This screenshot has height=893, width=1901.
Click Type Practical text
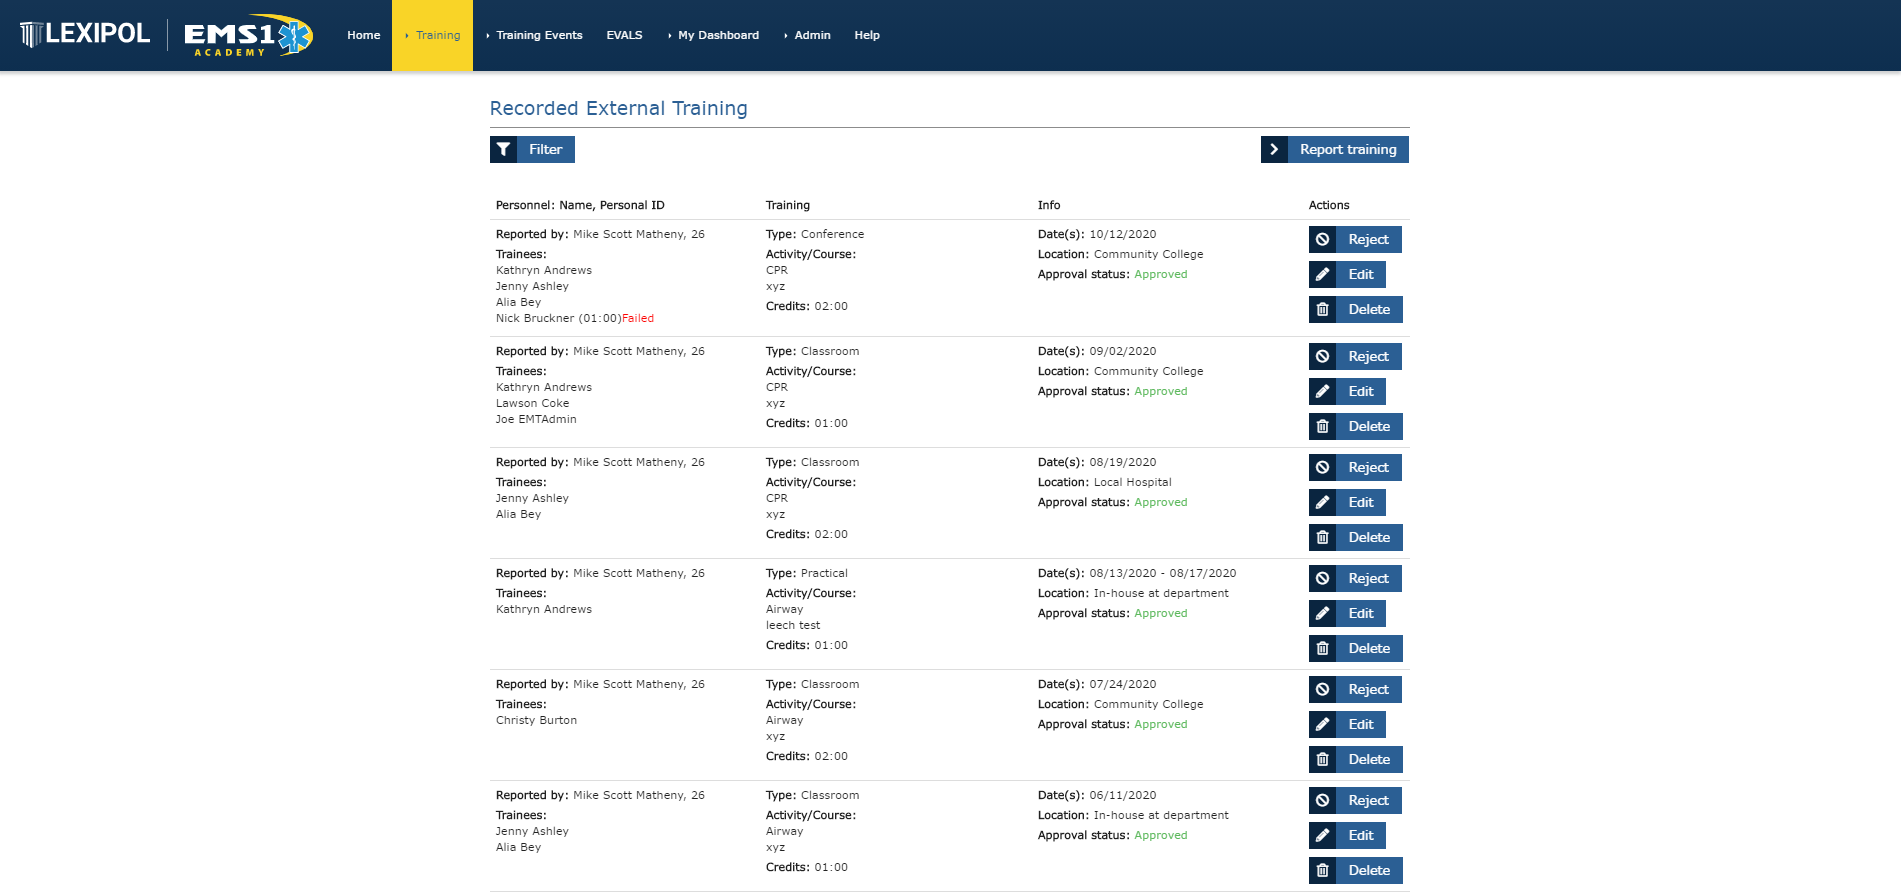pos(807,573)
